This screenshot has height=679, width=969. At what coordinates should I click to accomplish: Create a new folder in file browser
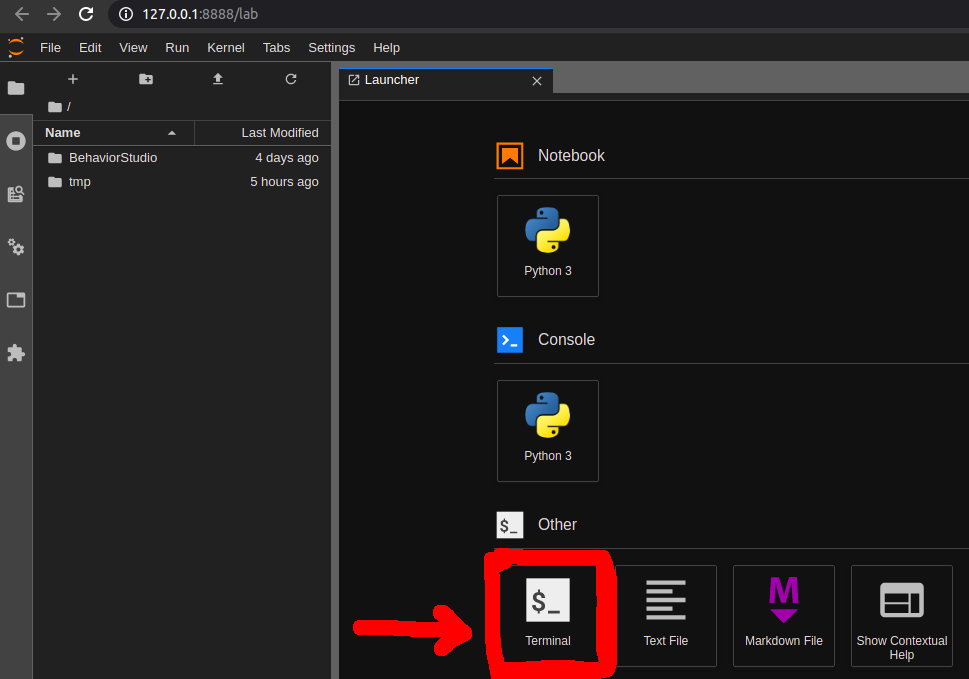pos(146,79)
